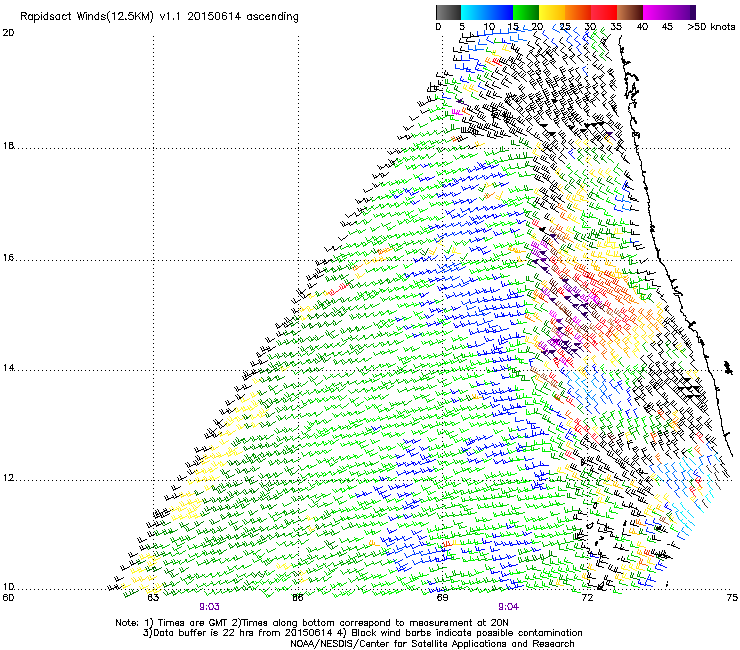Viewport: 740px width, 650px height.
Task: Click the gray 0-5 knot legend swatch
Action: point(448,12)
